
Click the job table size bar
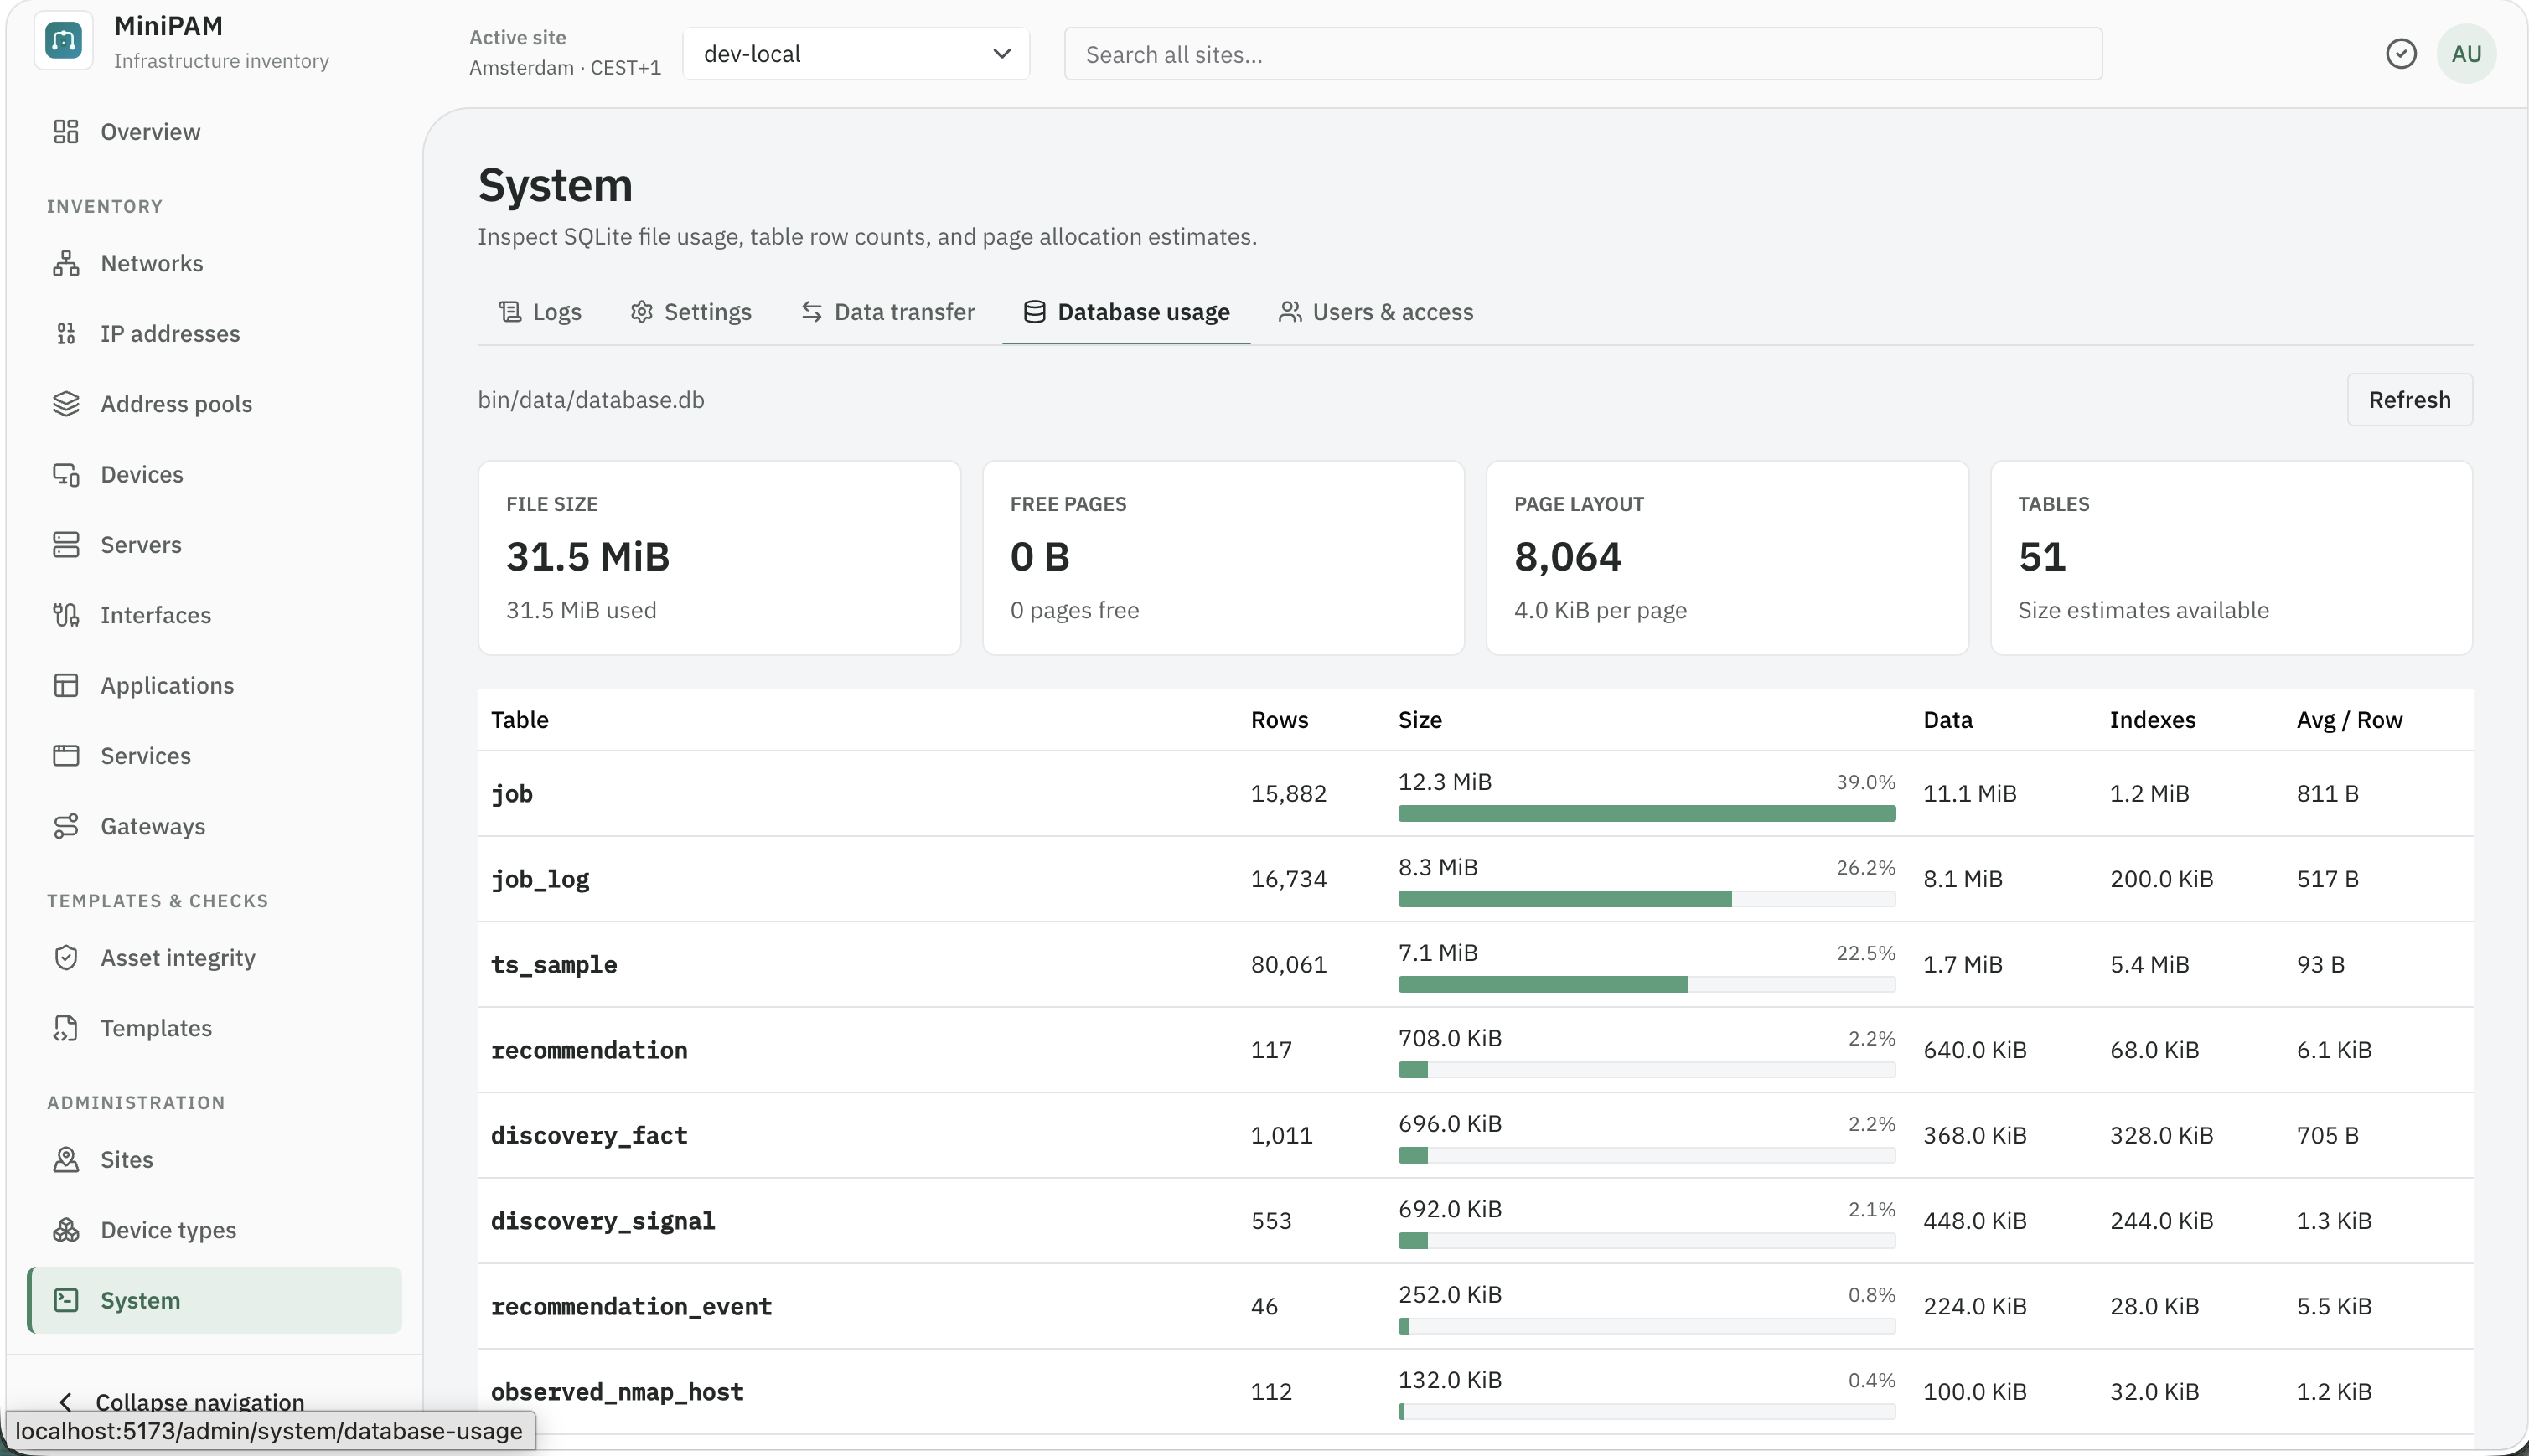pos(1646,814)
